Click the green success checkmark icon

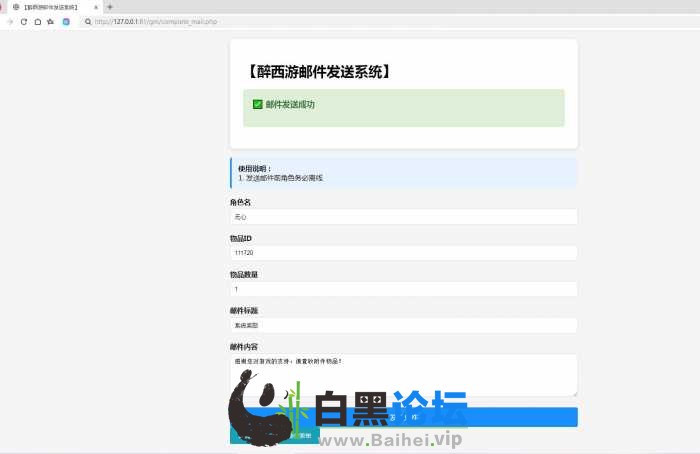257,104
